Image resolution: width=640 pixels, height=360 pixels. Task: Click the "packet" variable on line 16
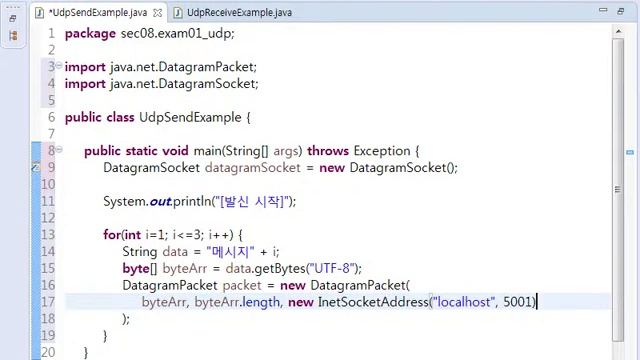click(x=242, y=285)
